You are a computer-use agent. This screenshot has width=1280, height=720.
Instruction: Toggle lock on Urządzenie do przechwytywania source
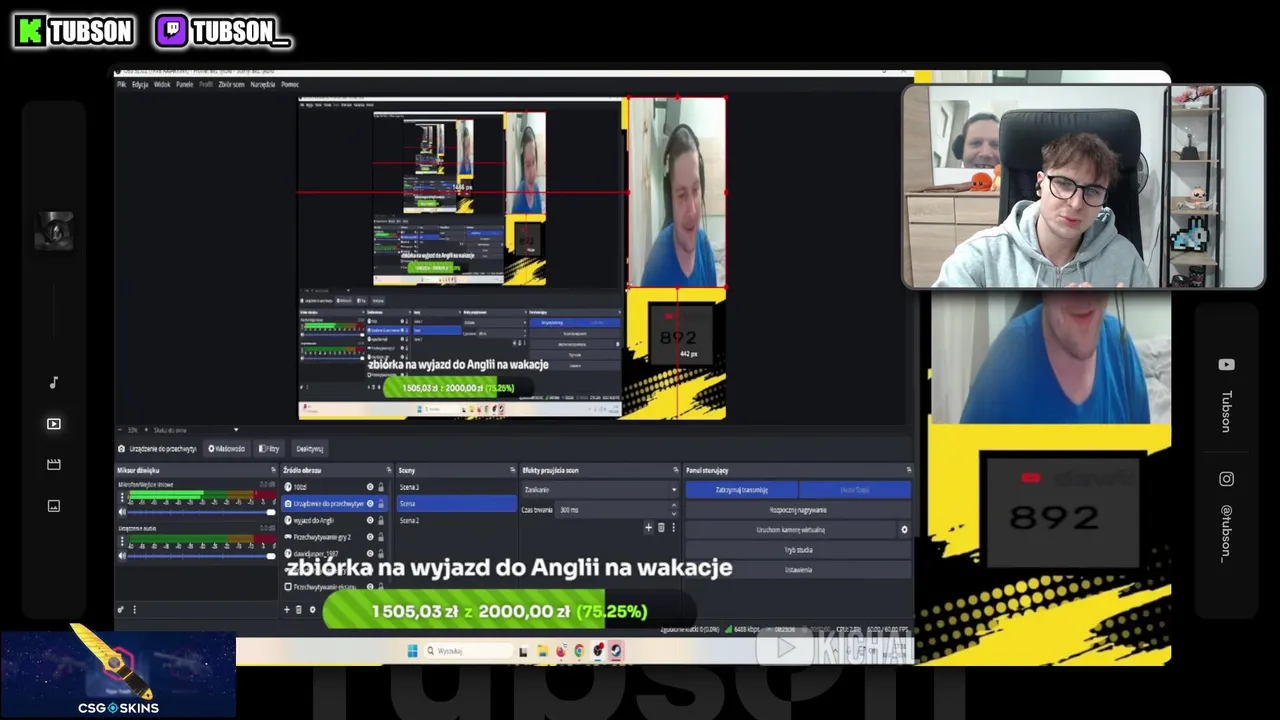[381, 504]
